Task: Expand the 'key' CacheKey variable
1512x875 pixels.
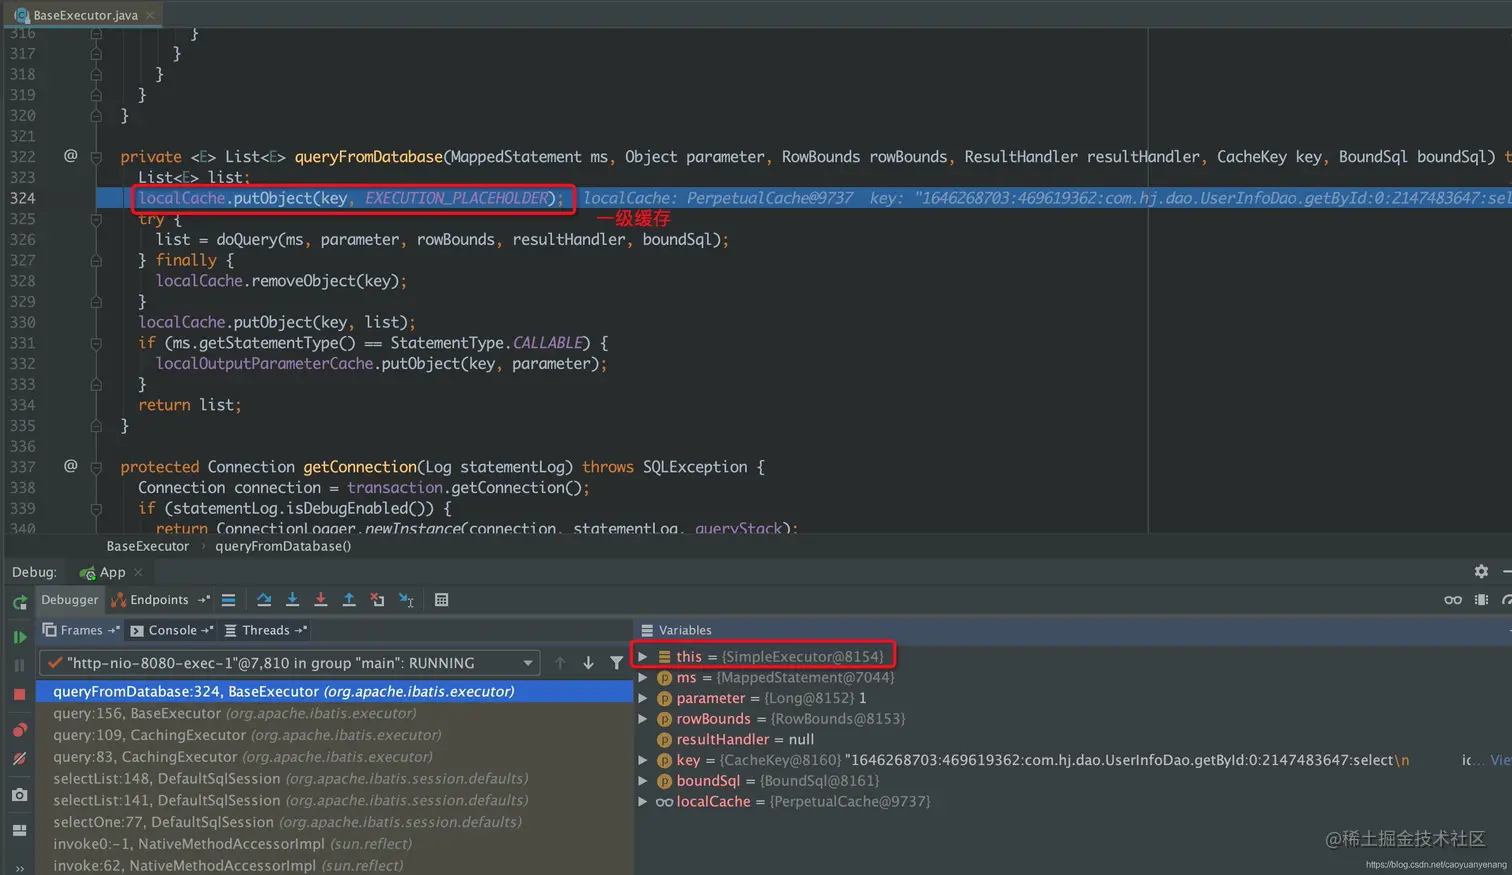Action: click(x=643, y=760)
